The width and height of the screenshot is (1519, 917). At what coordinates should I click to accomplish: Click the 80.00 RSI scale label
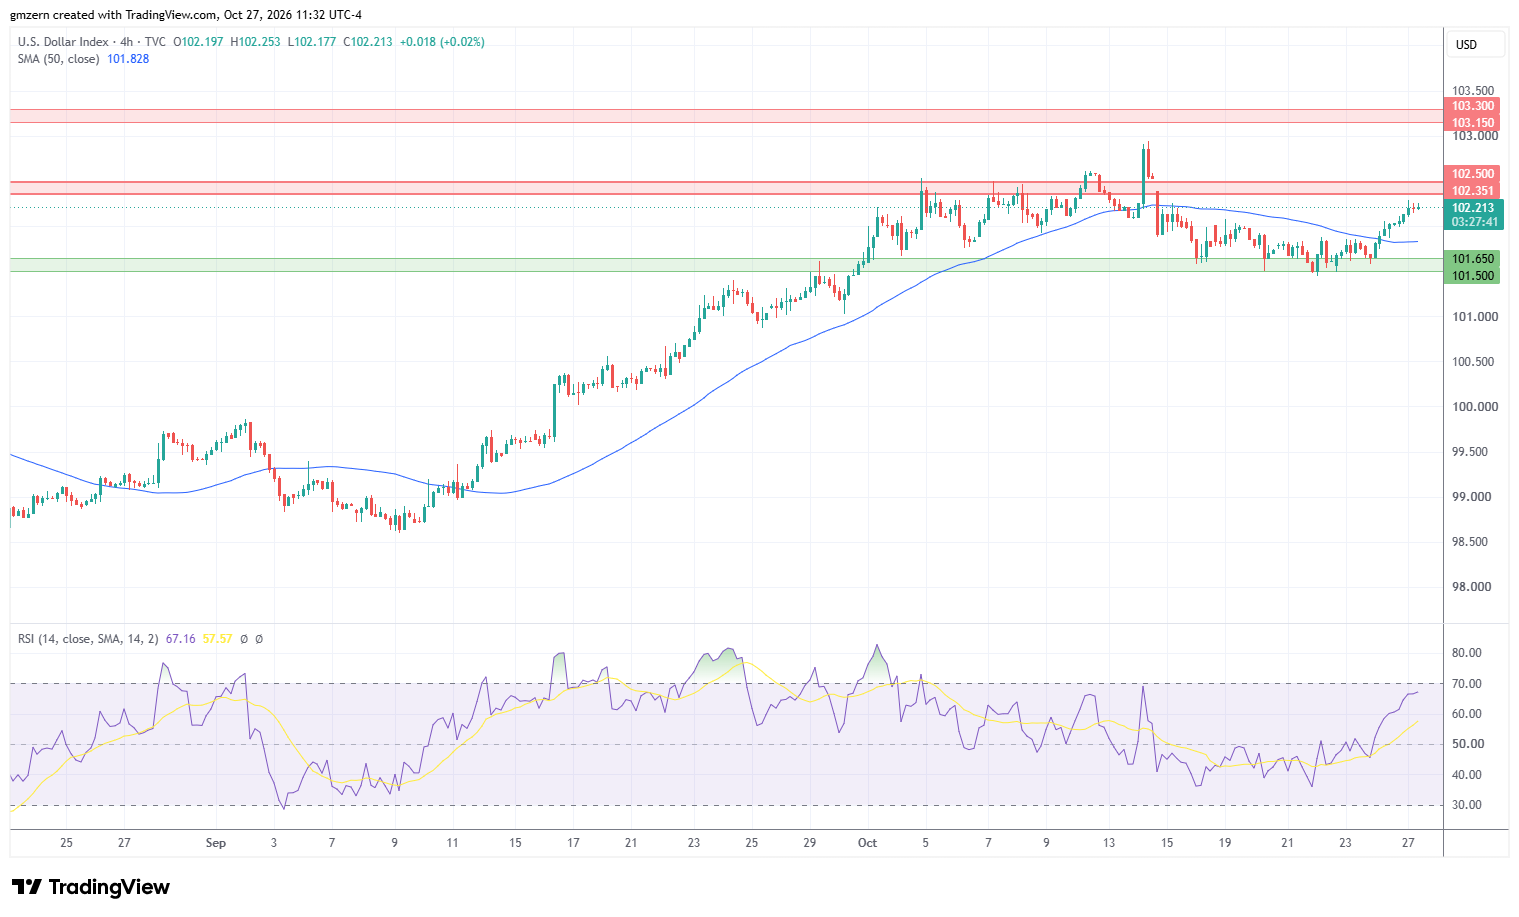pos(1467,653)
